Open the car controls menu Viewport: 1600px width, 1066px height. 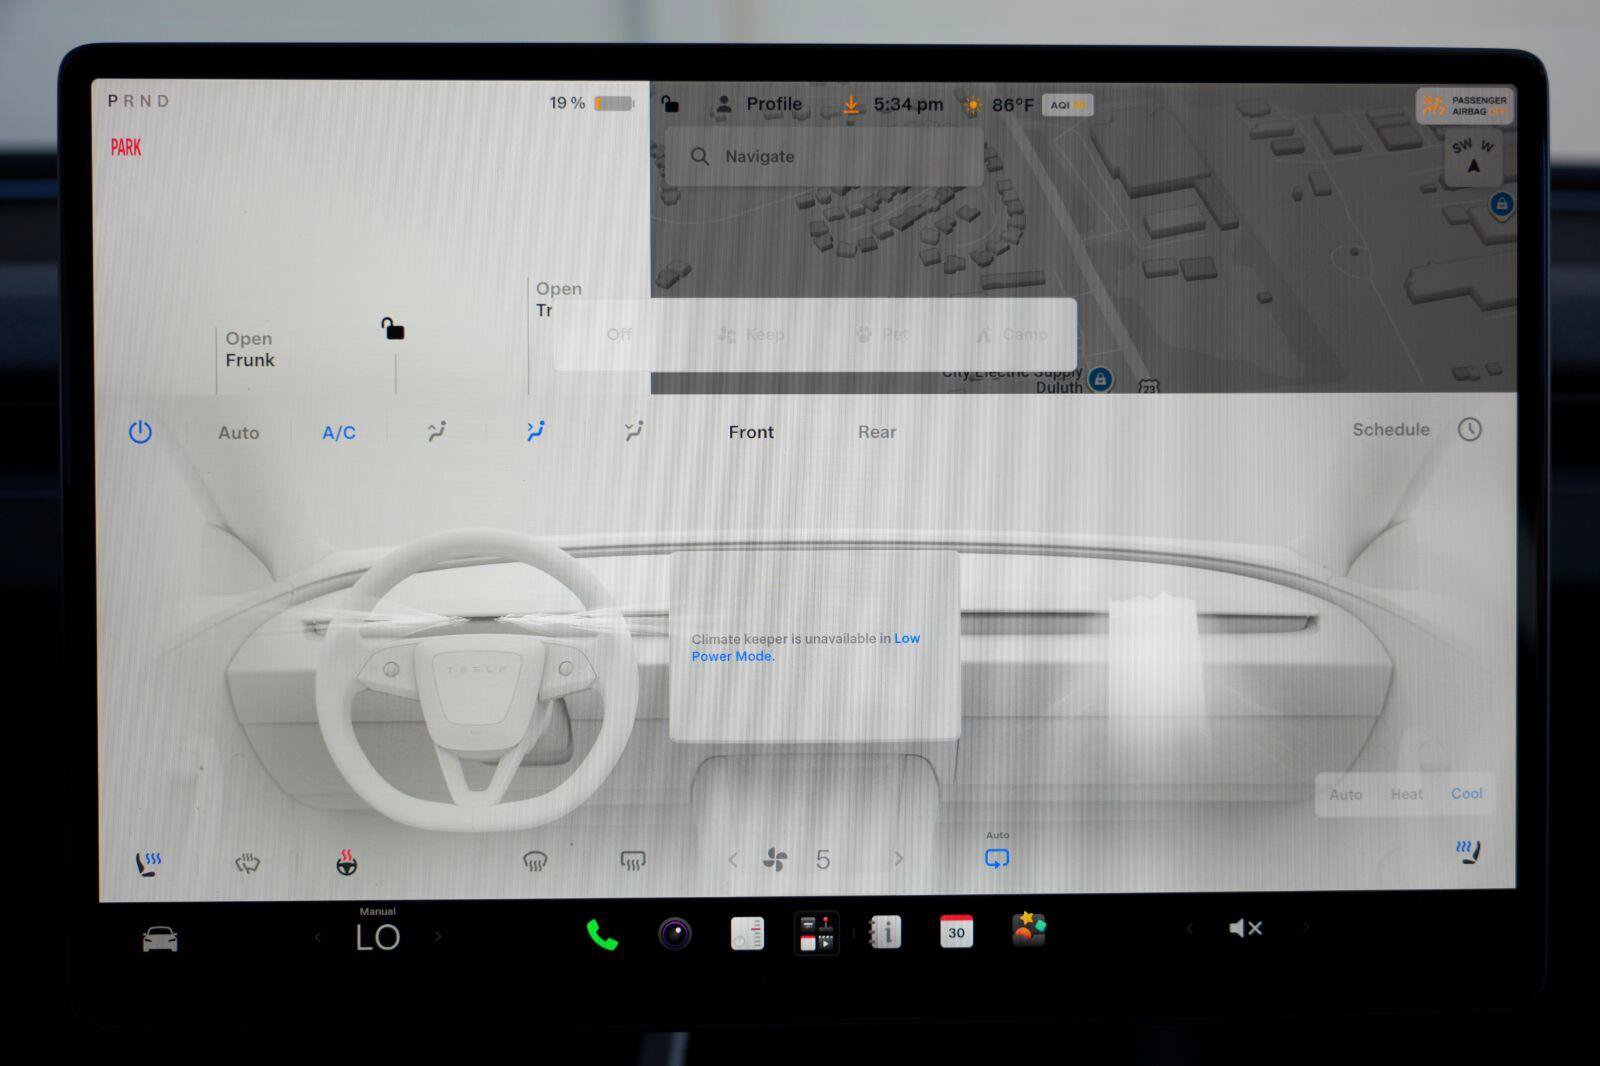pos(160,939)
